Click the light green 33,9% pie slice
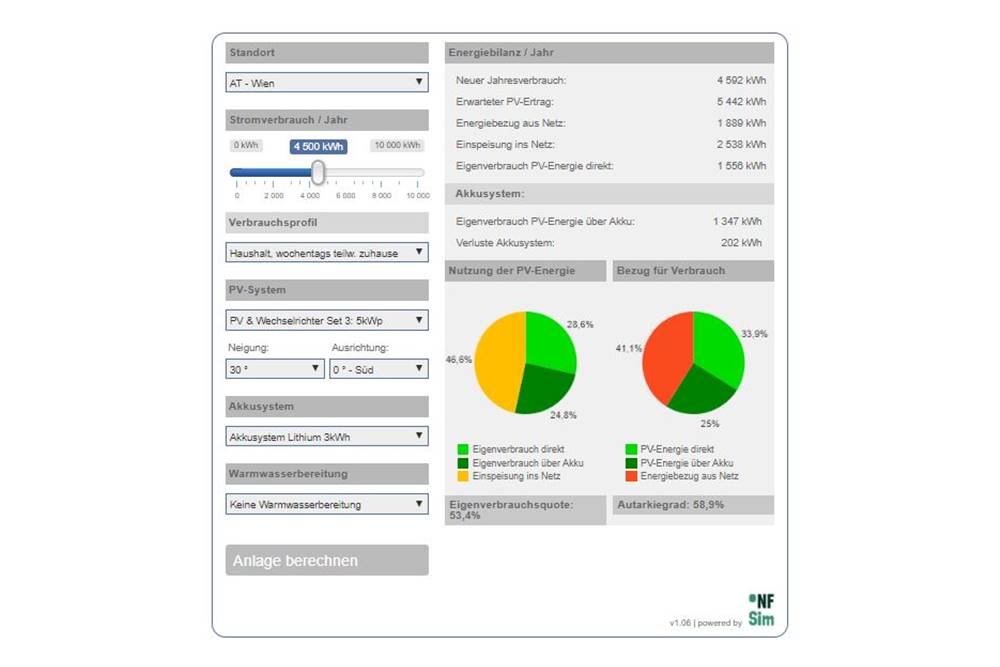Screen dimensions: 1000x667 click(719, 348)
